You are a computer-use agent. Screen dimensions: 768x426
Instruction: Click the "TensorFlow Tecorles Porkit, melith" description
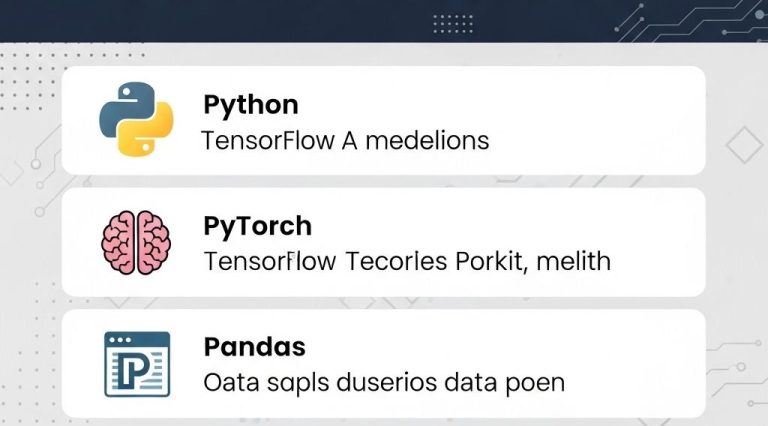[406, 262]
